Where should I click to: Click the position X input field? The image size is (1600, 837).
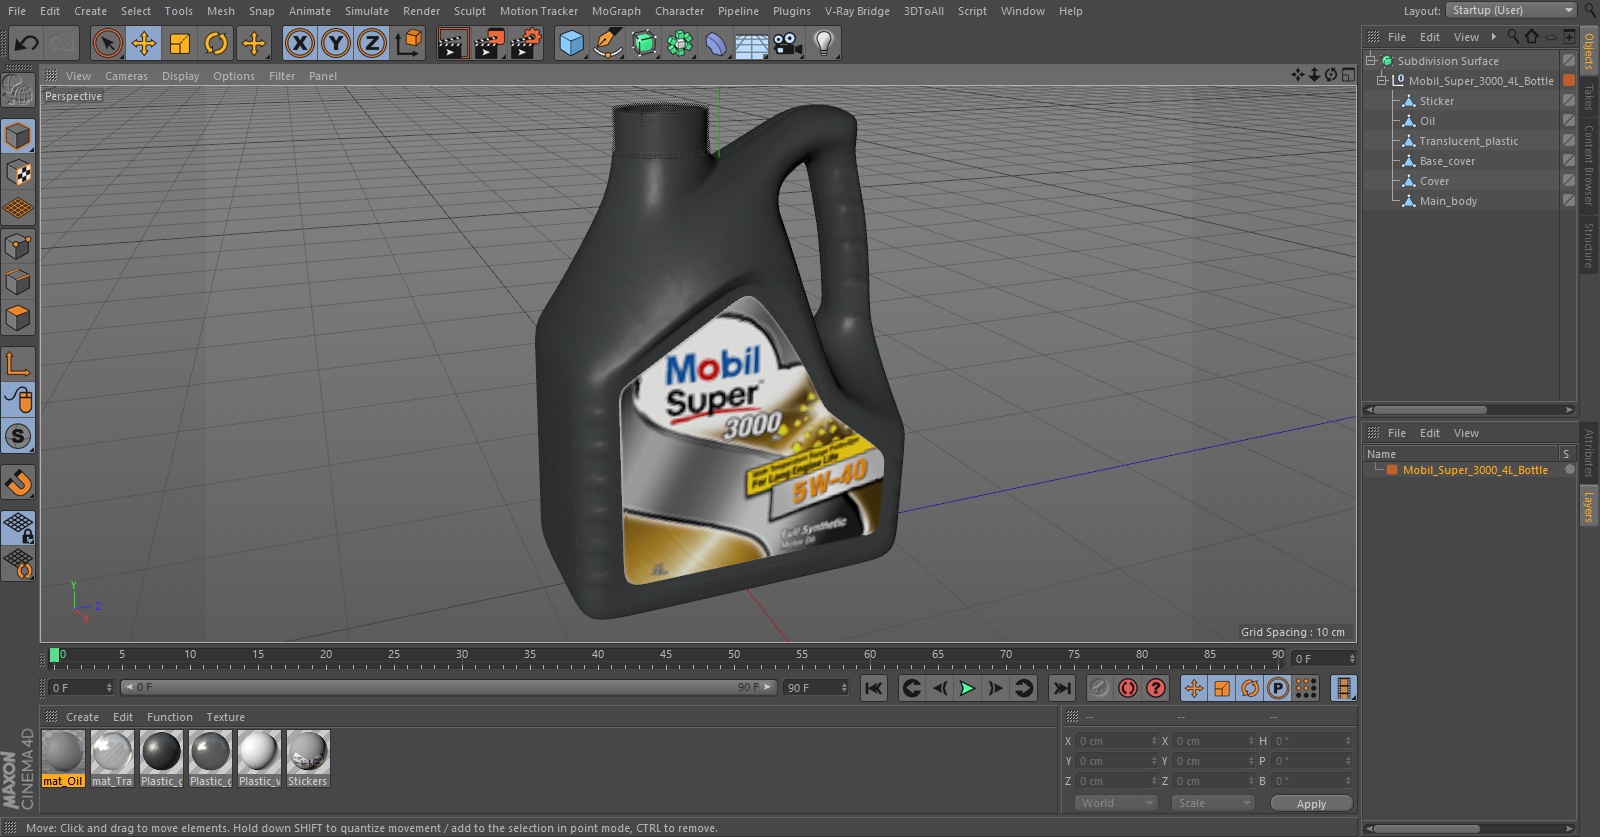(1116, 741)
